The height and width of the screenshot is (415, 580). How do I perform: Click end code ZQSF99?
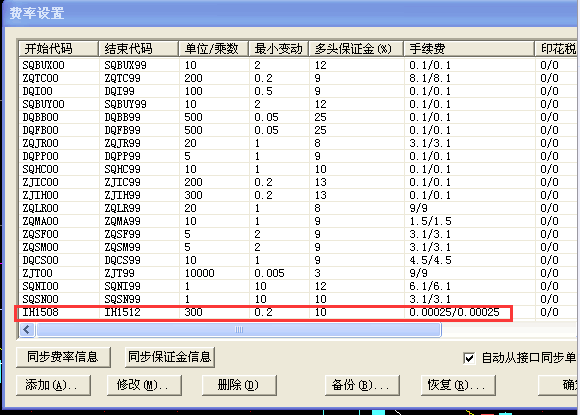122,234
